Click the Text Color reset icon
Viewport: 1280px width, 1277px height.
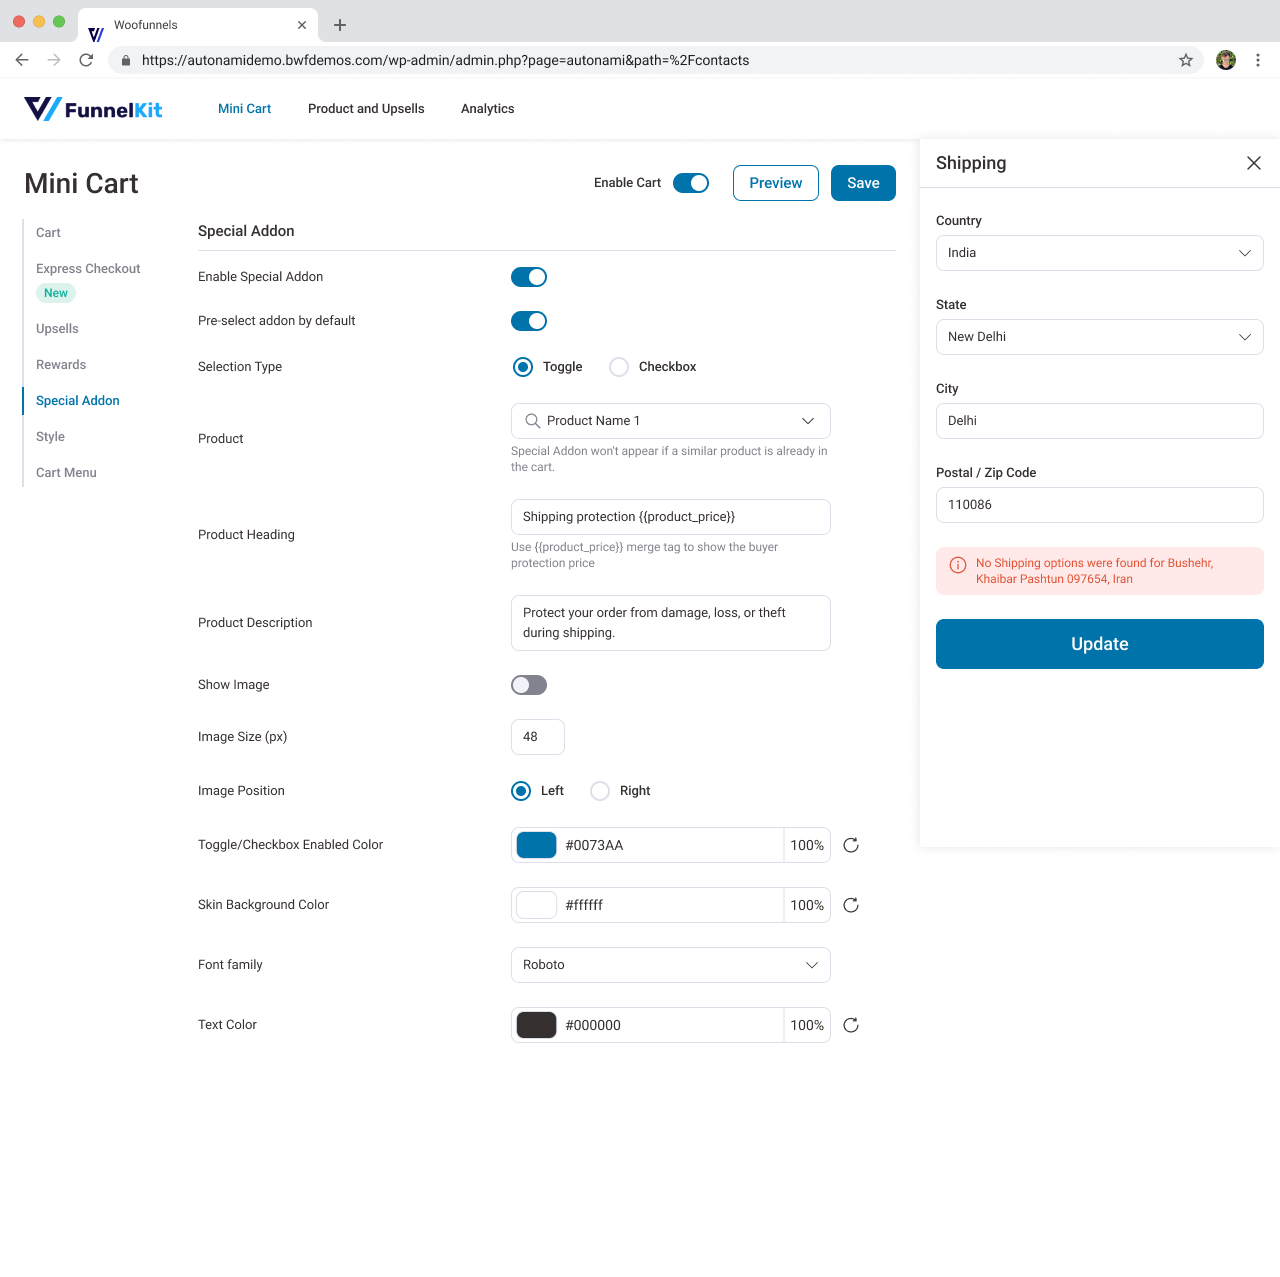(x=851, y=1025)
